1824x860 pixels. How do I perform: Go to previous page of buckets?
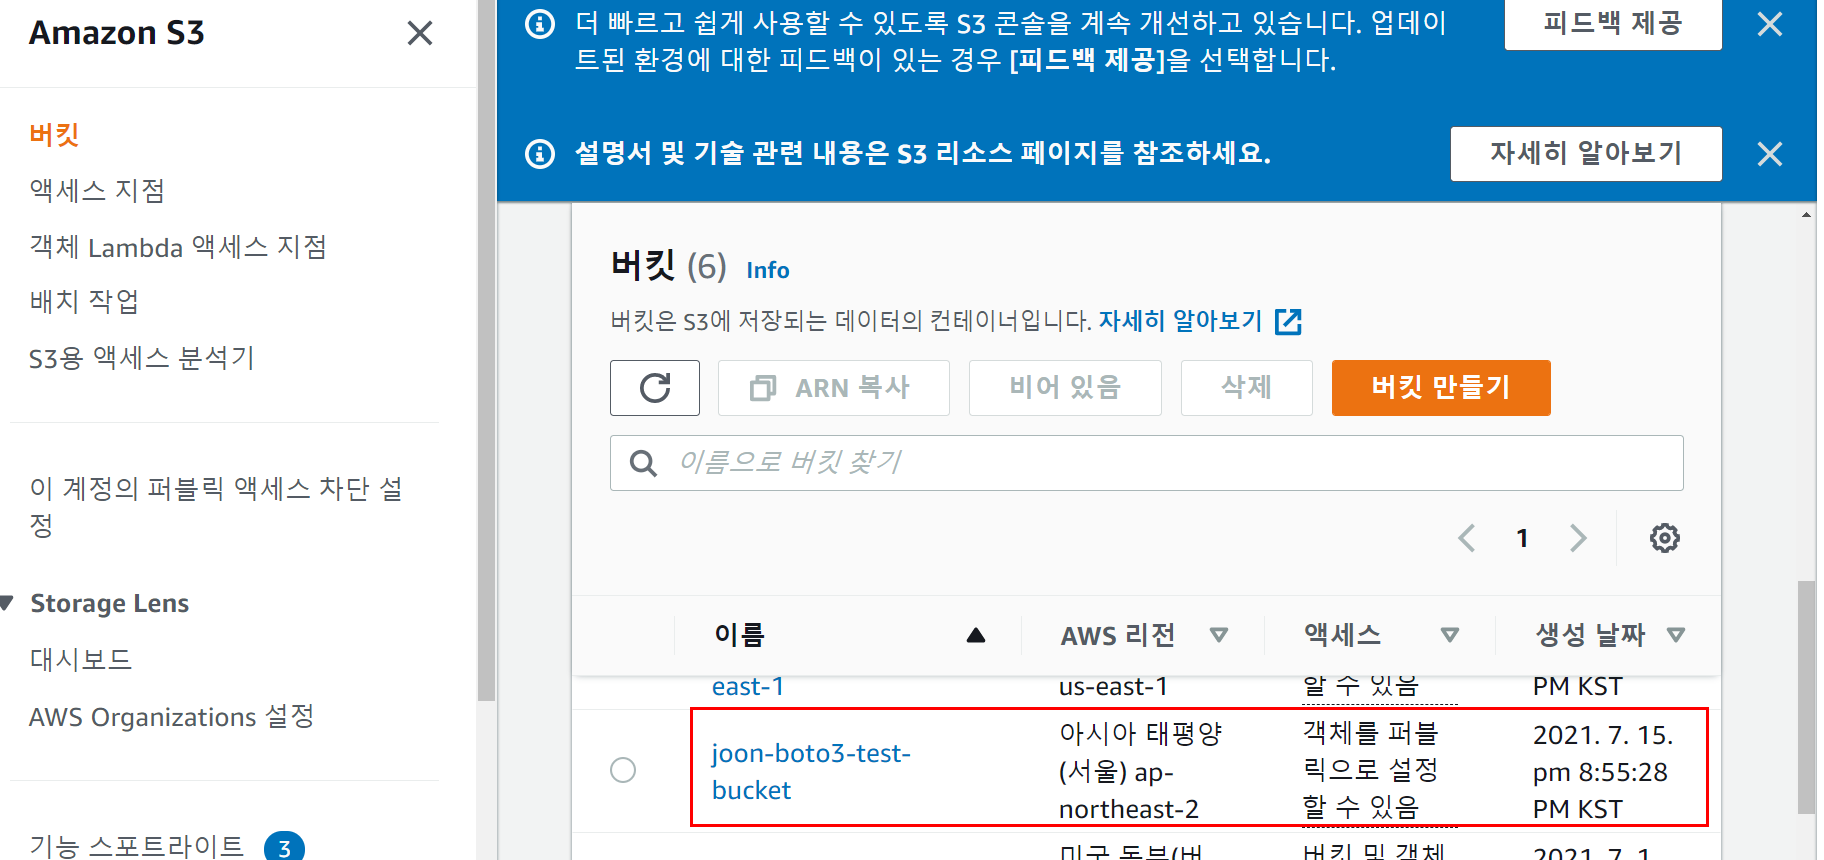click(x=1467, y=538)
